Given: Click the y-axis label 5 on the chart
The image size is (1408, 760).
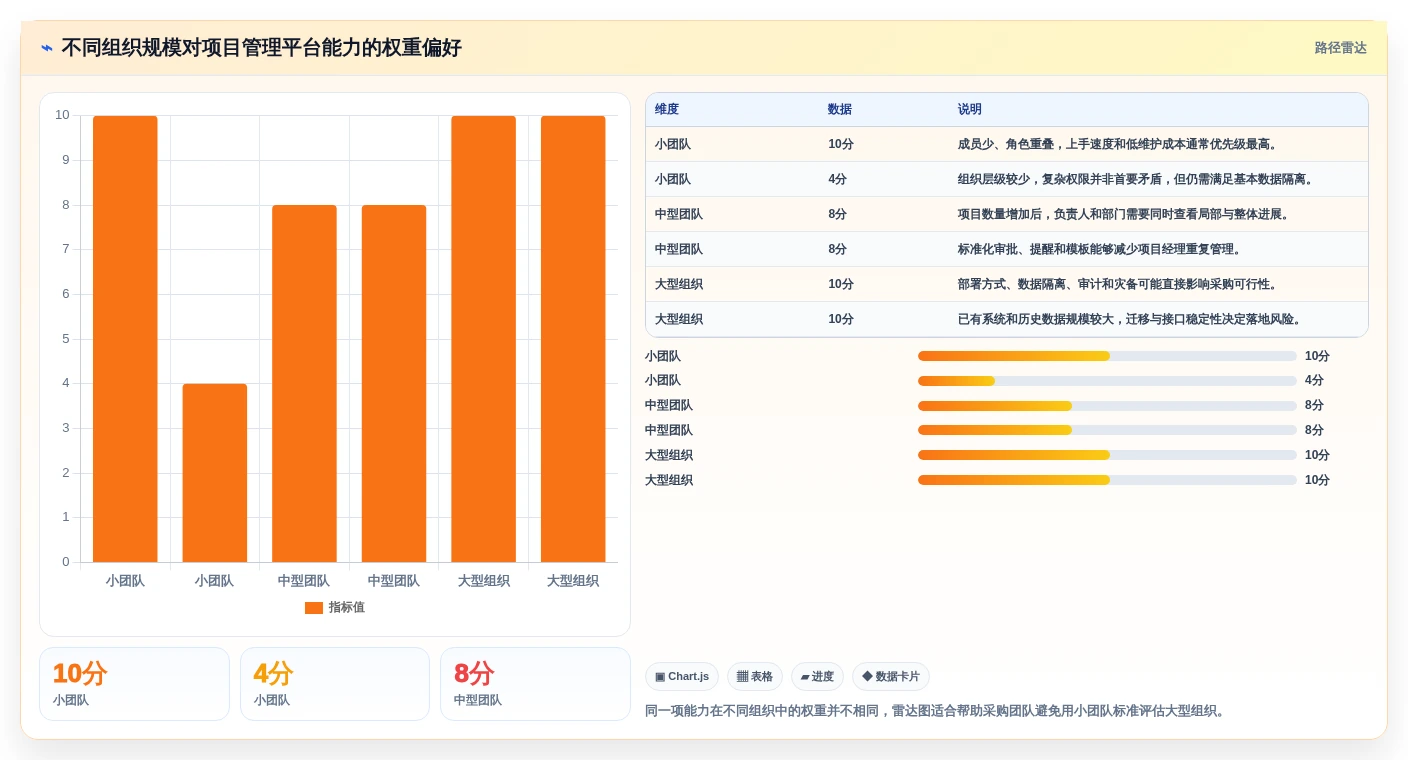Looking at the screenshot, I should (x=66, y=339).
